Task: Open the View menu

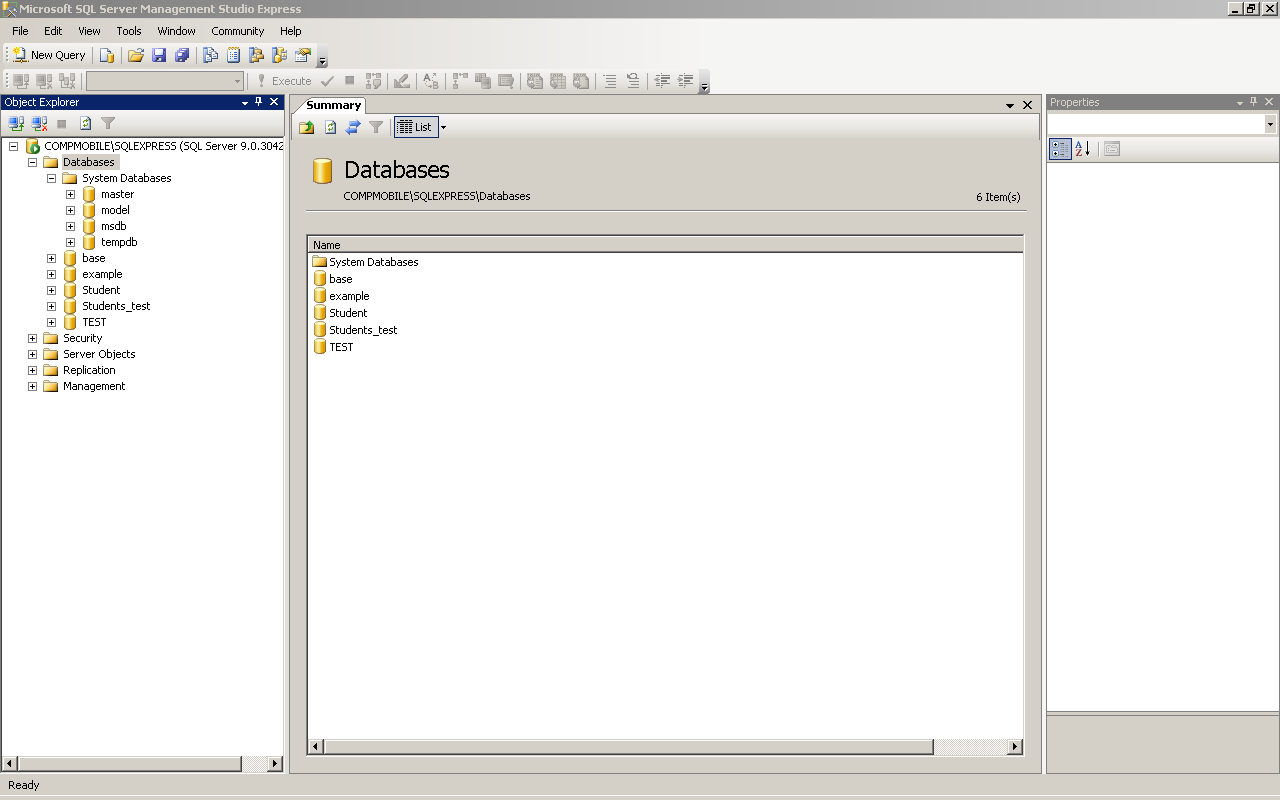Action: 89,31
